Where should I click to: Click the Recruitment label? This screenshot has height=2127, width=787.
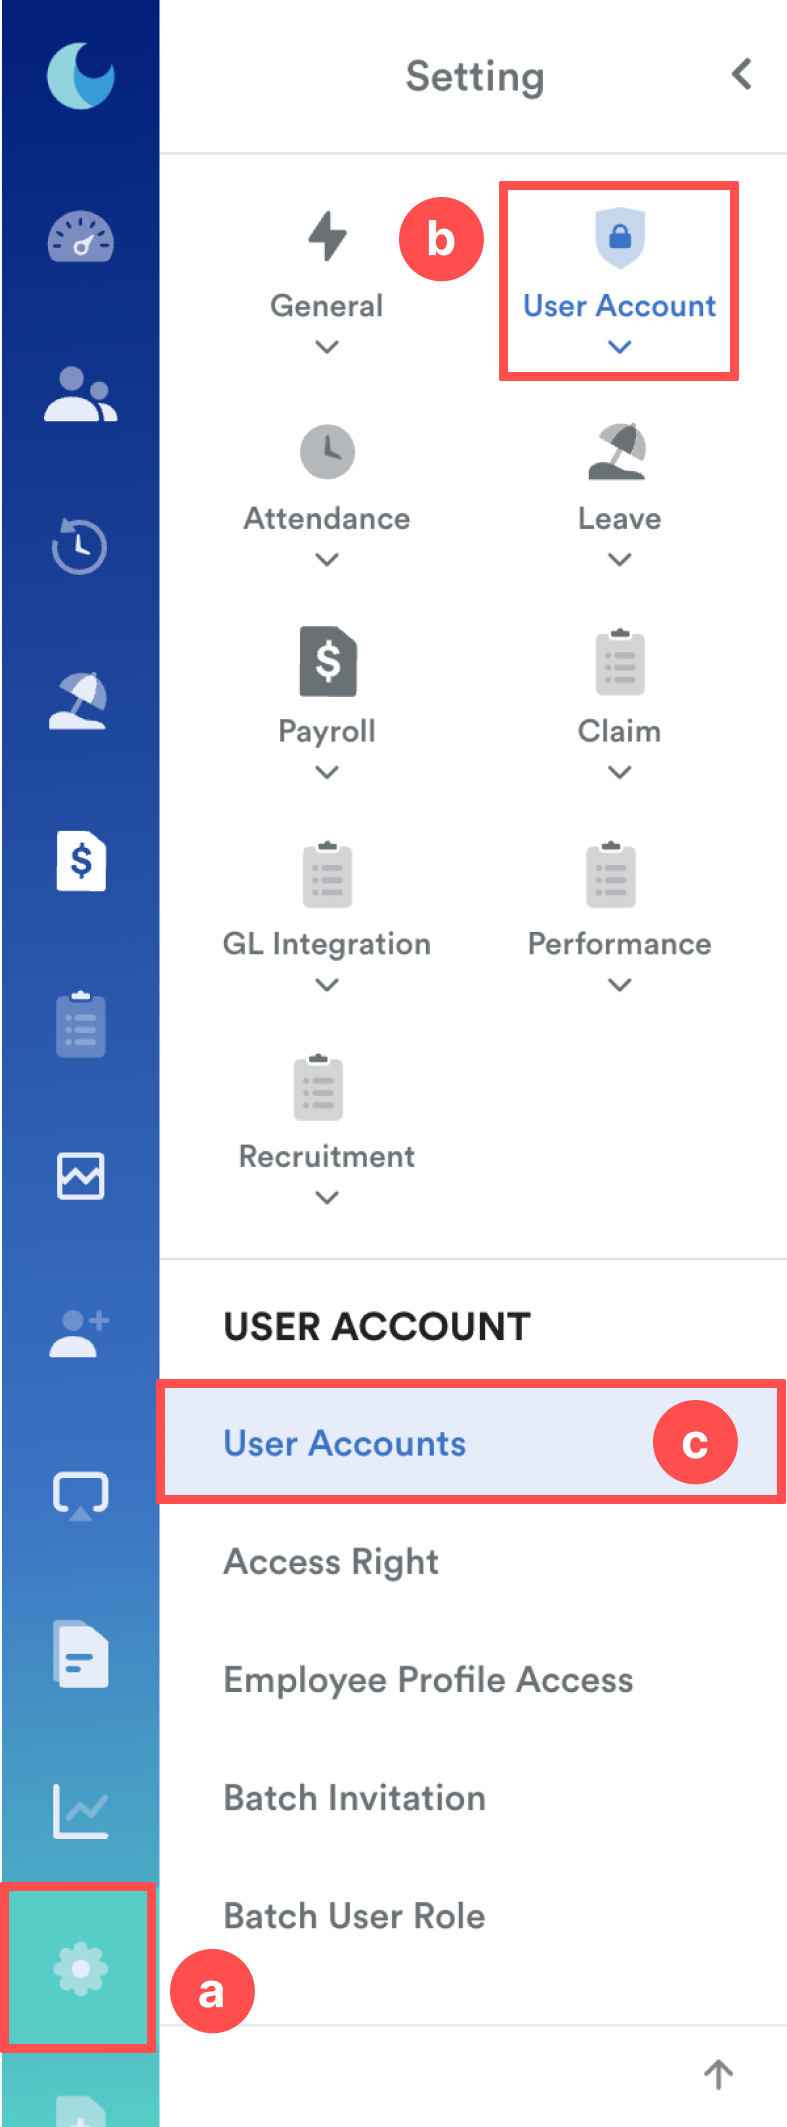pyautogui.click(x=327, y=1156)
